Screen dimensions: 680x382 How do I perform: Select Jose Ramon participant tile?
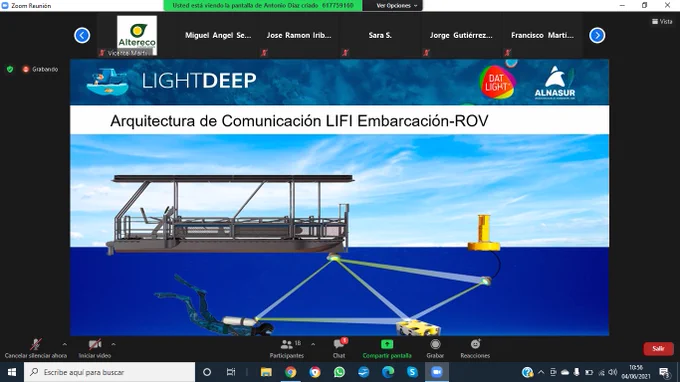[299, 36]
